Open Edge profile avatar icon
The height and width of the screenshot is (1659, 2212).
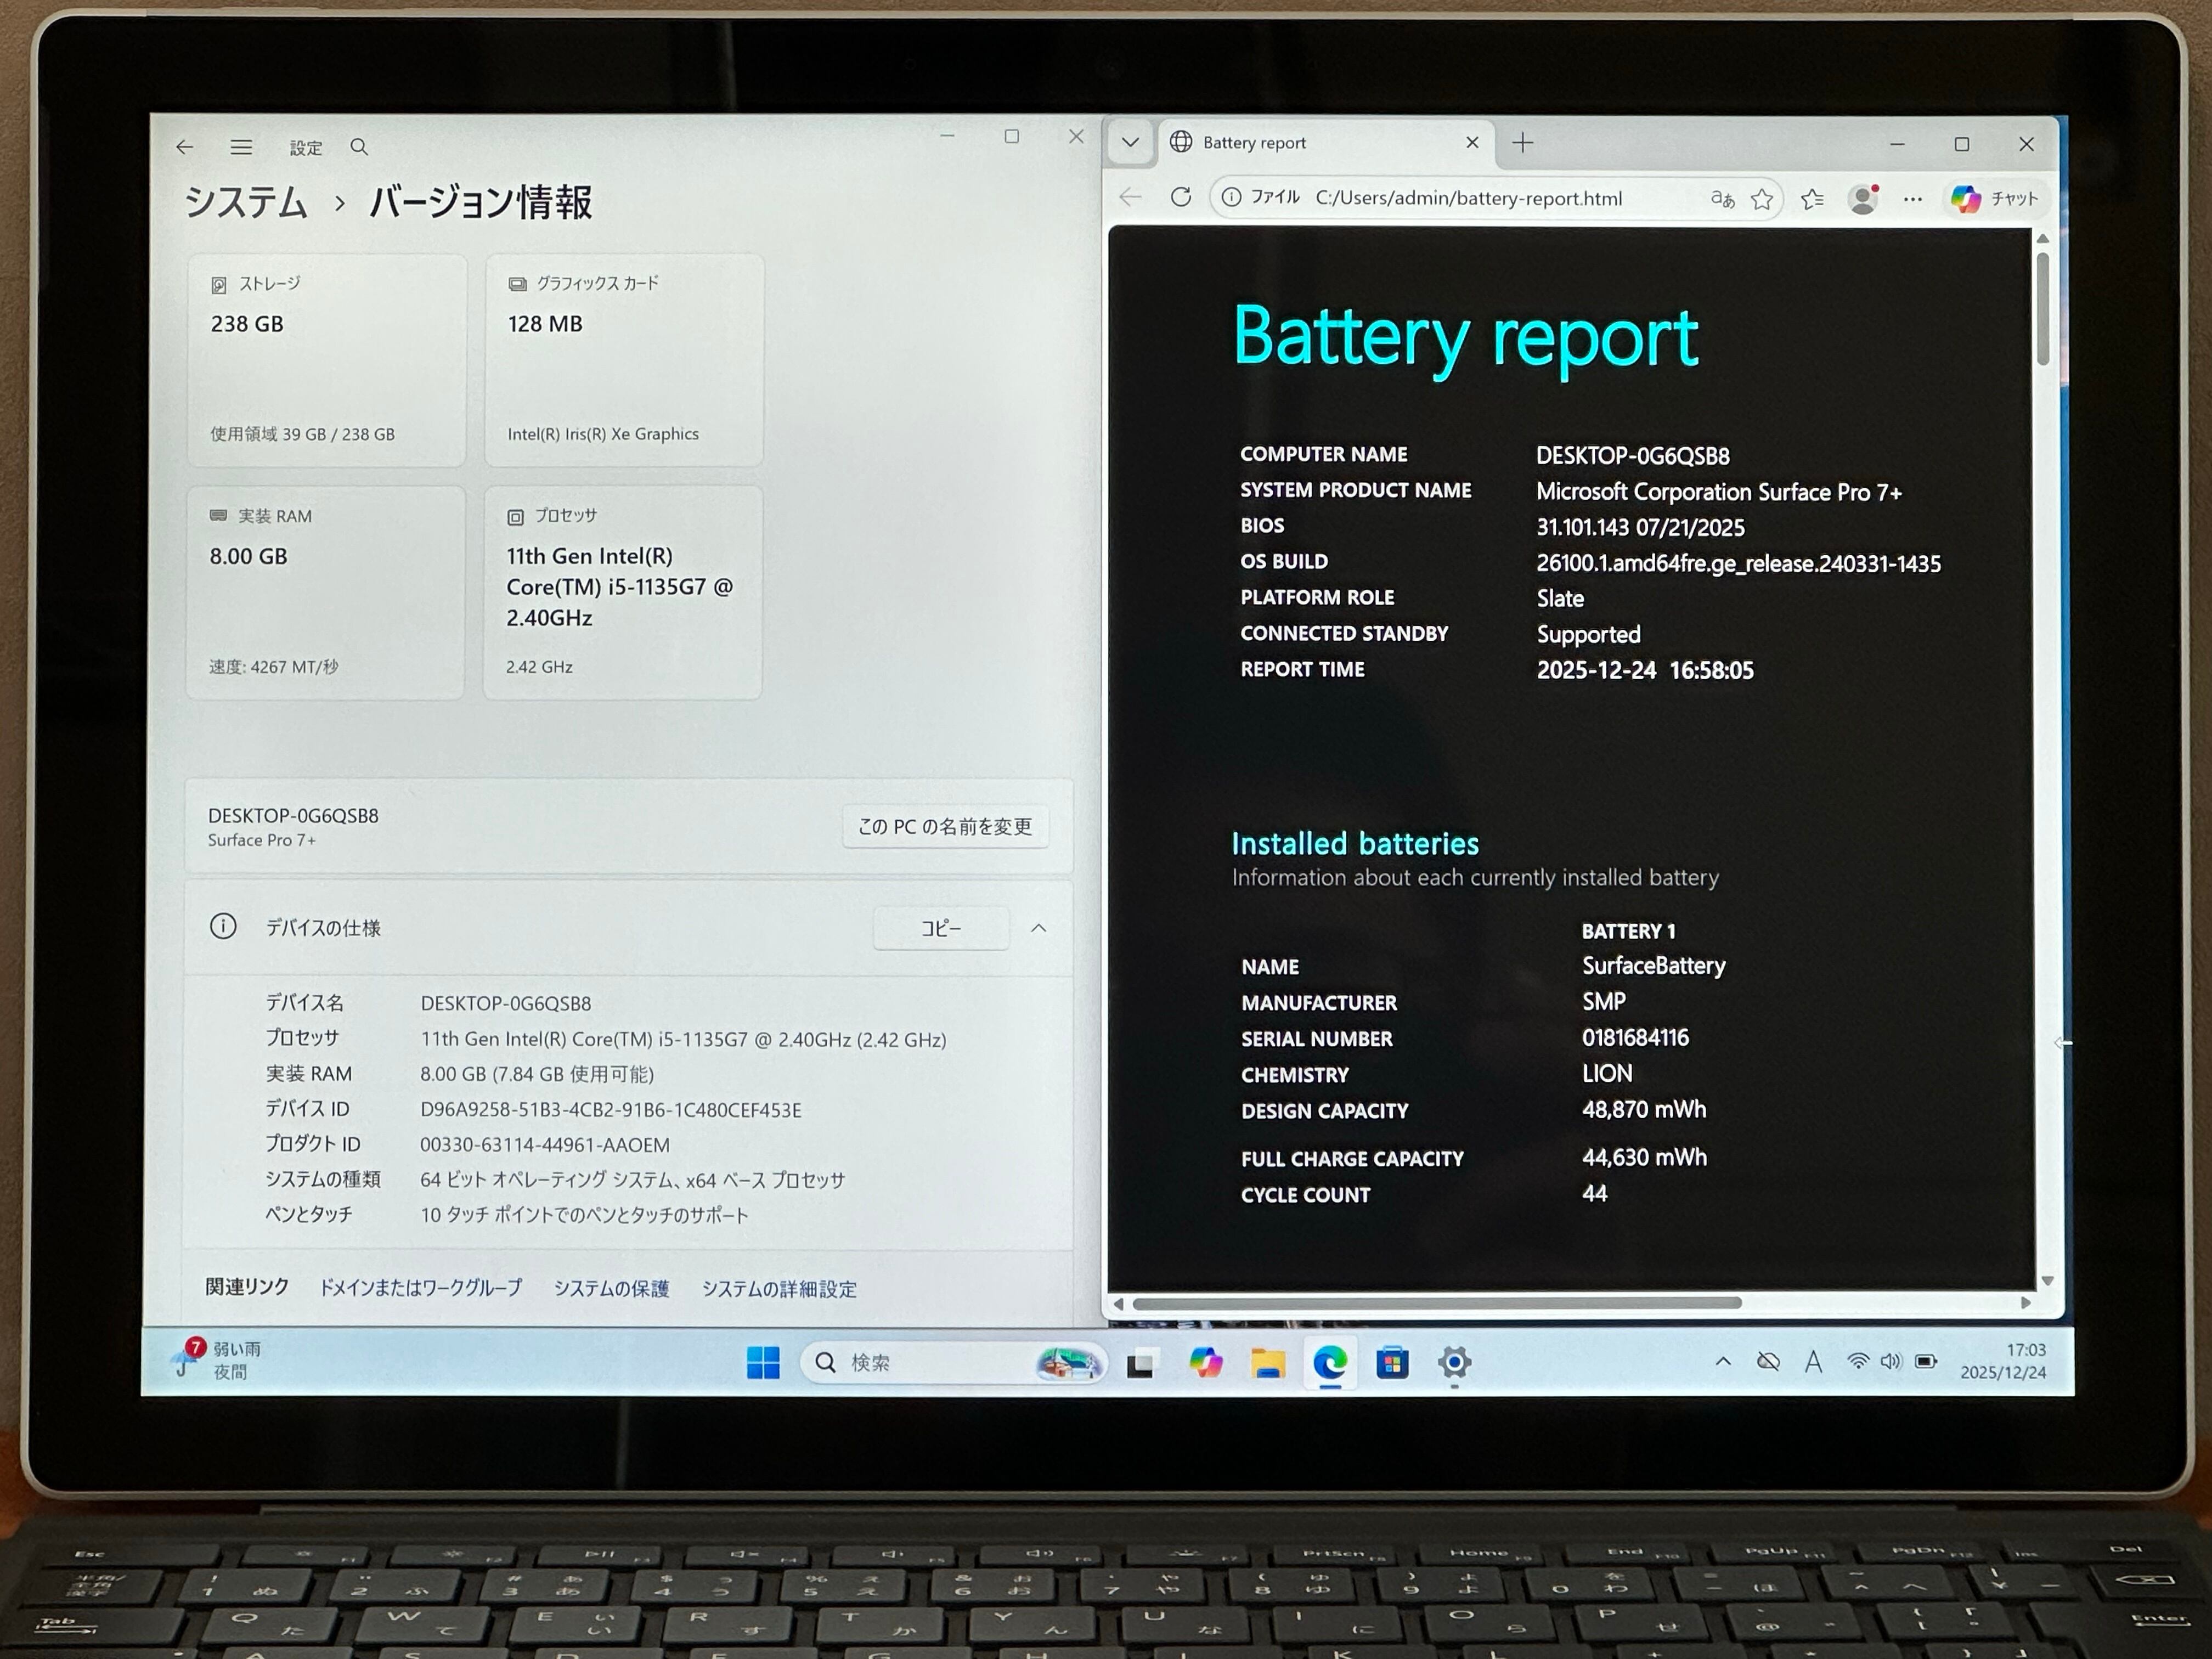coord(1862,199)
